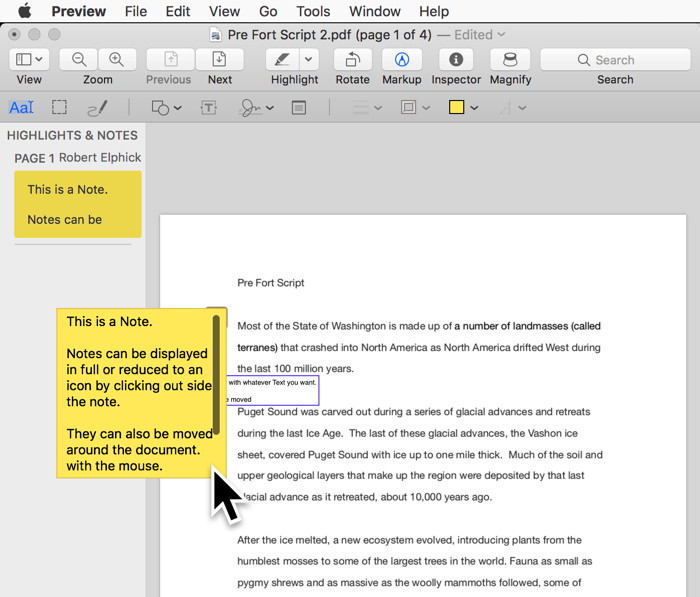Image resolution: width=700 pixels, height=597 pixels.
Task: Click the Zoom Out magnifier icon
Action: [x=79, y=59]
